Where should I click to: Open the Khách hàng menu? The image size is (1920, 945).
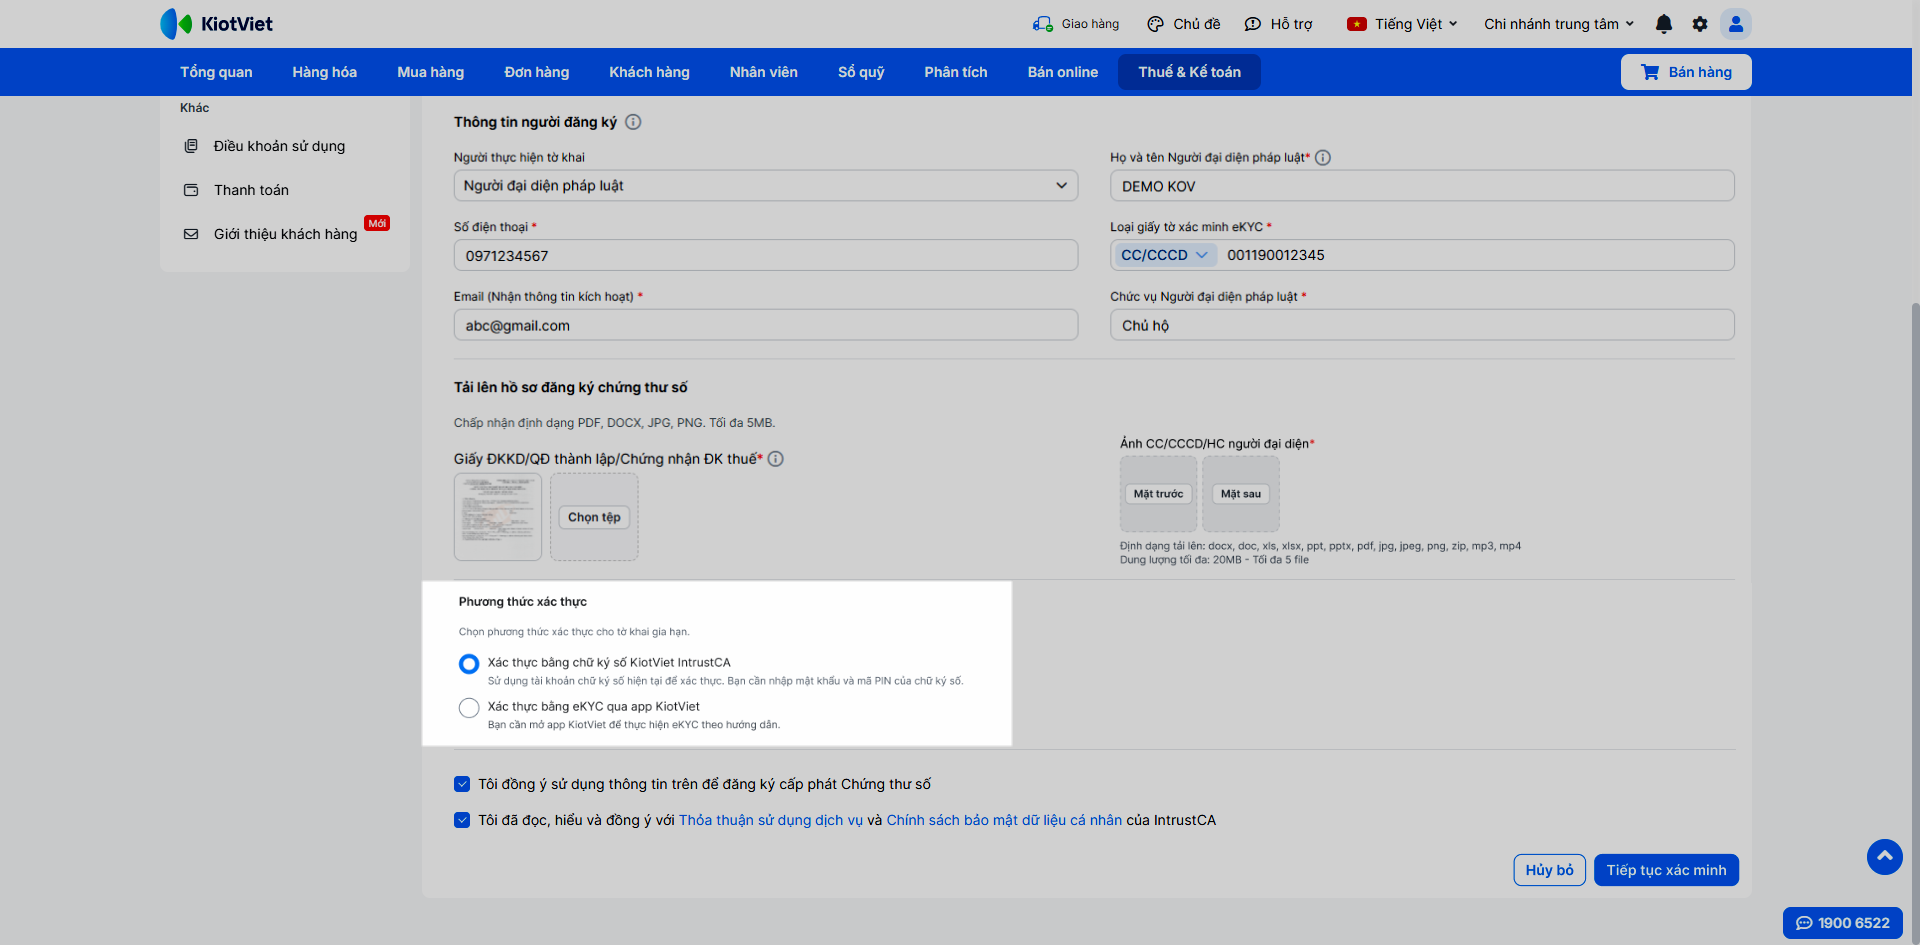(650, 72)
